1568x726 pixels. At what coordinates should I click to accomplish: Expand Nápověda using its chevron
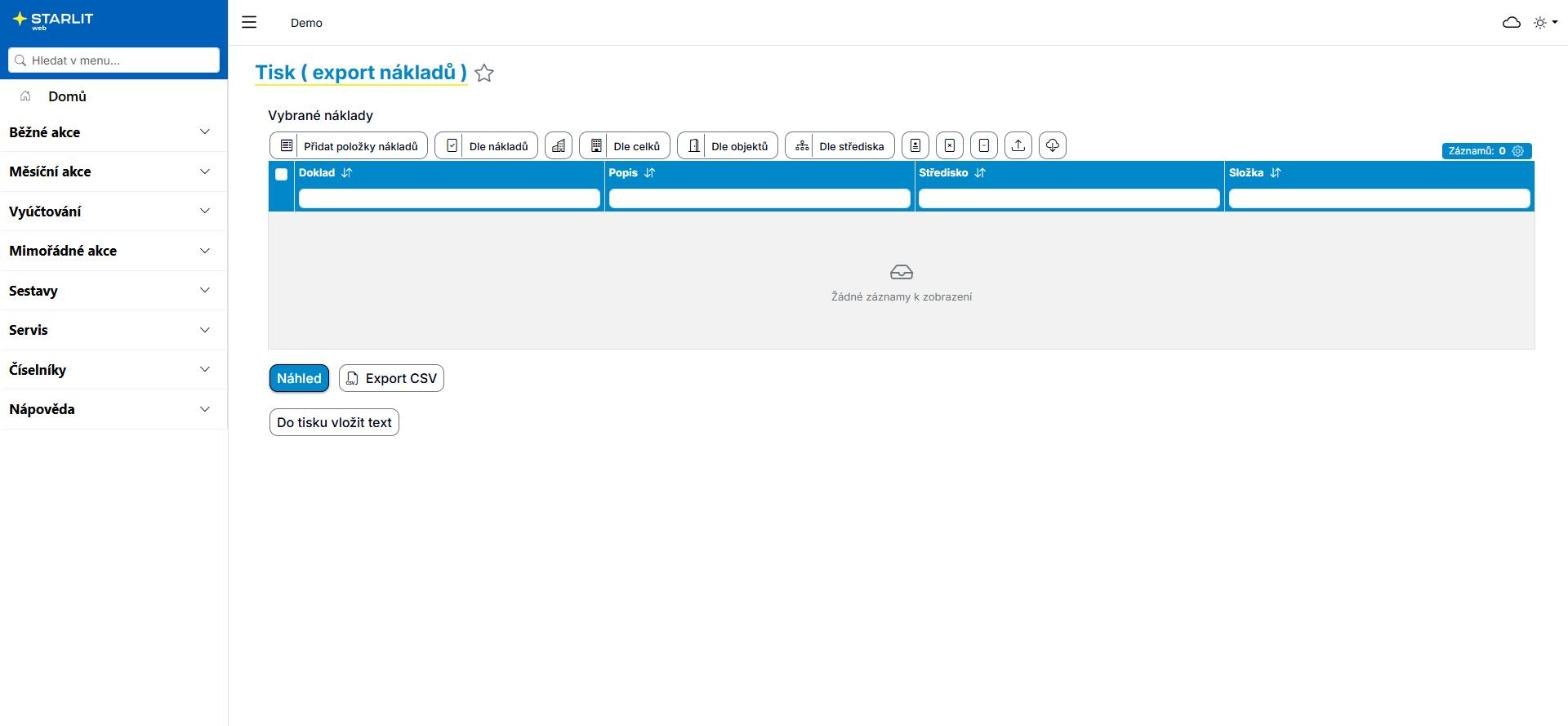point(205,409)
